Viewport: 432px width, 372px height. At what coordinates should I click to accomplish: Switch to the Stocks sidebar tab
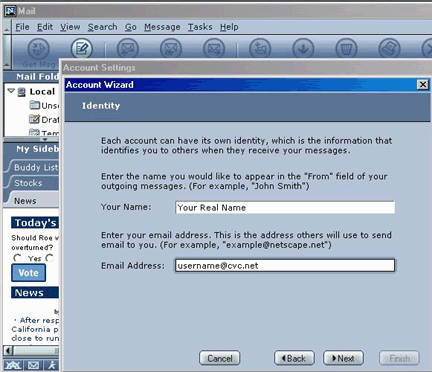(33, 183)
